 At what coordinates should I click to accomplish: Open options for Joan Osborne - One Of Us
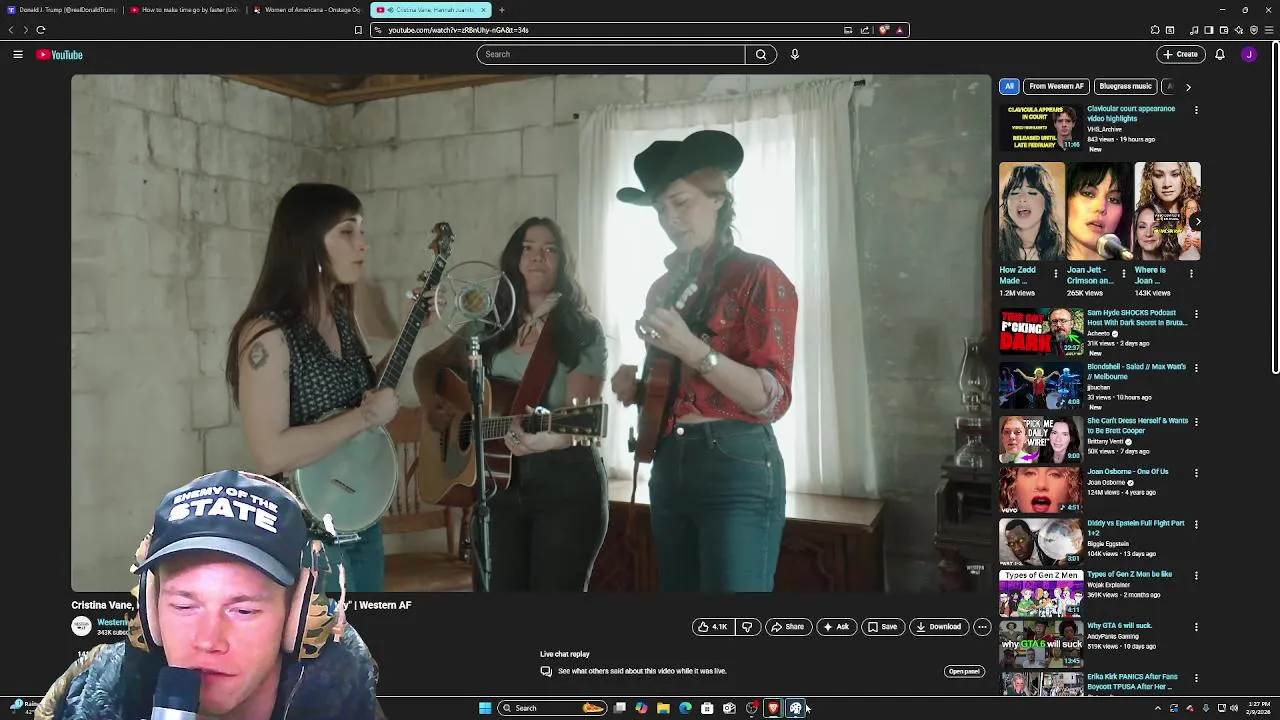pos(1196,473)
